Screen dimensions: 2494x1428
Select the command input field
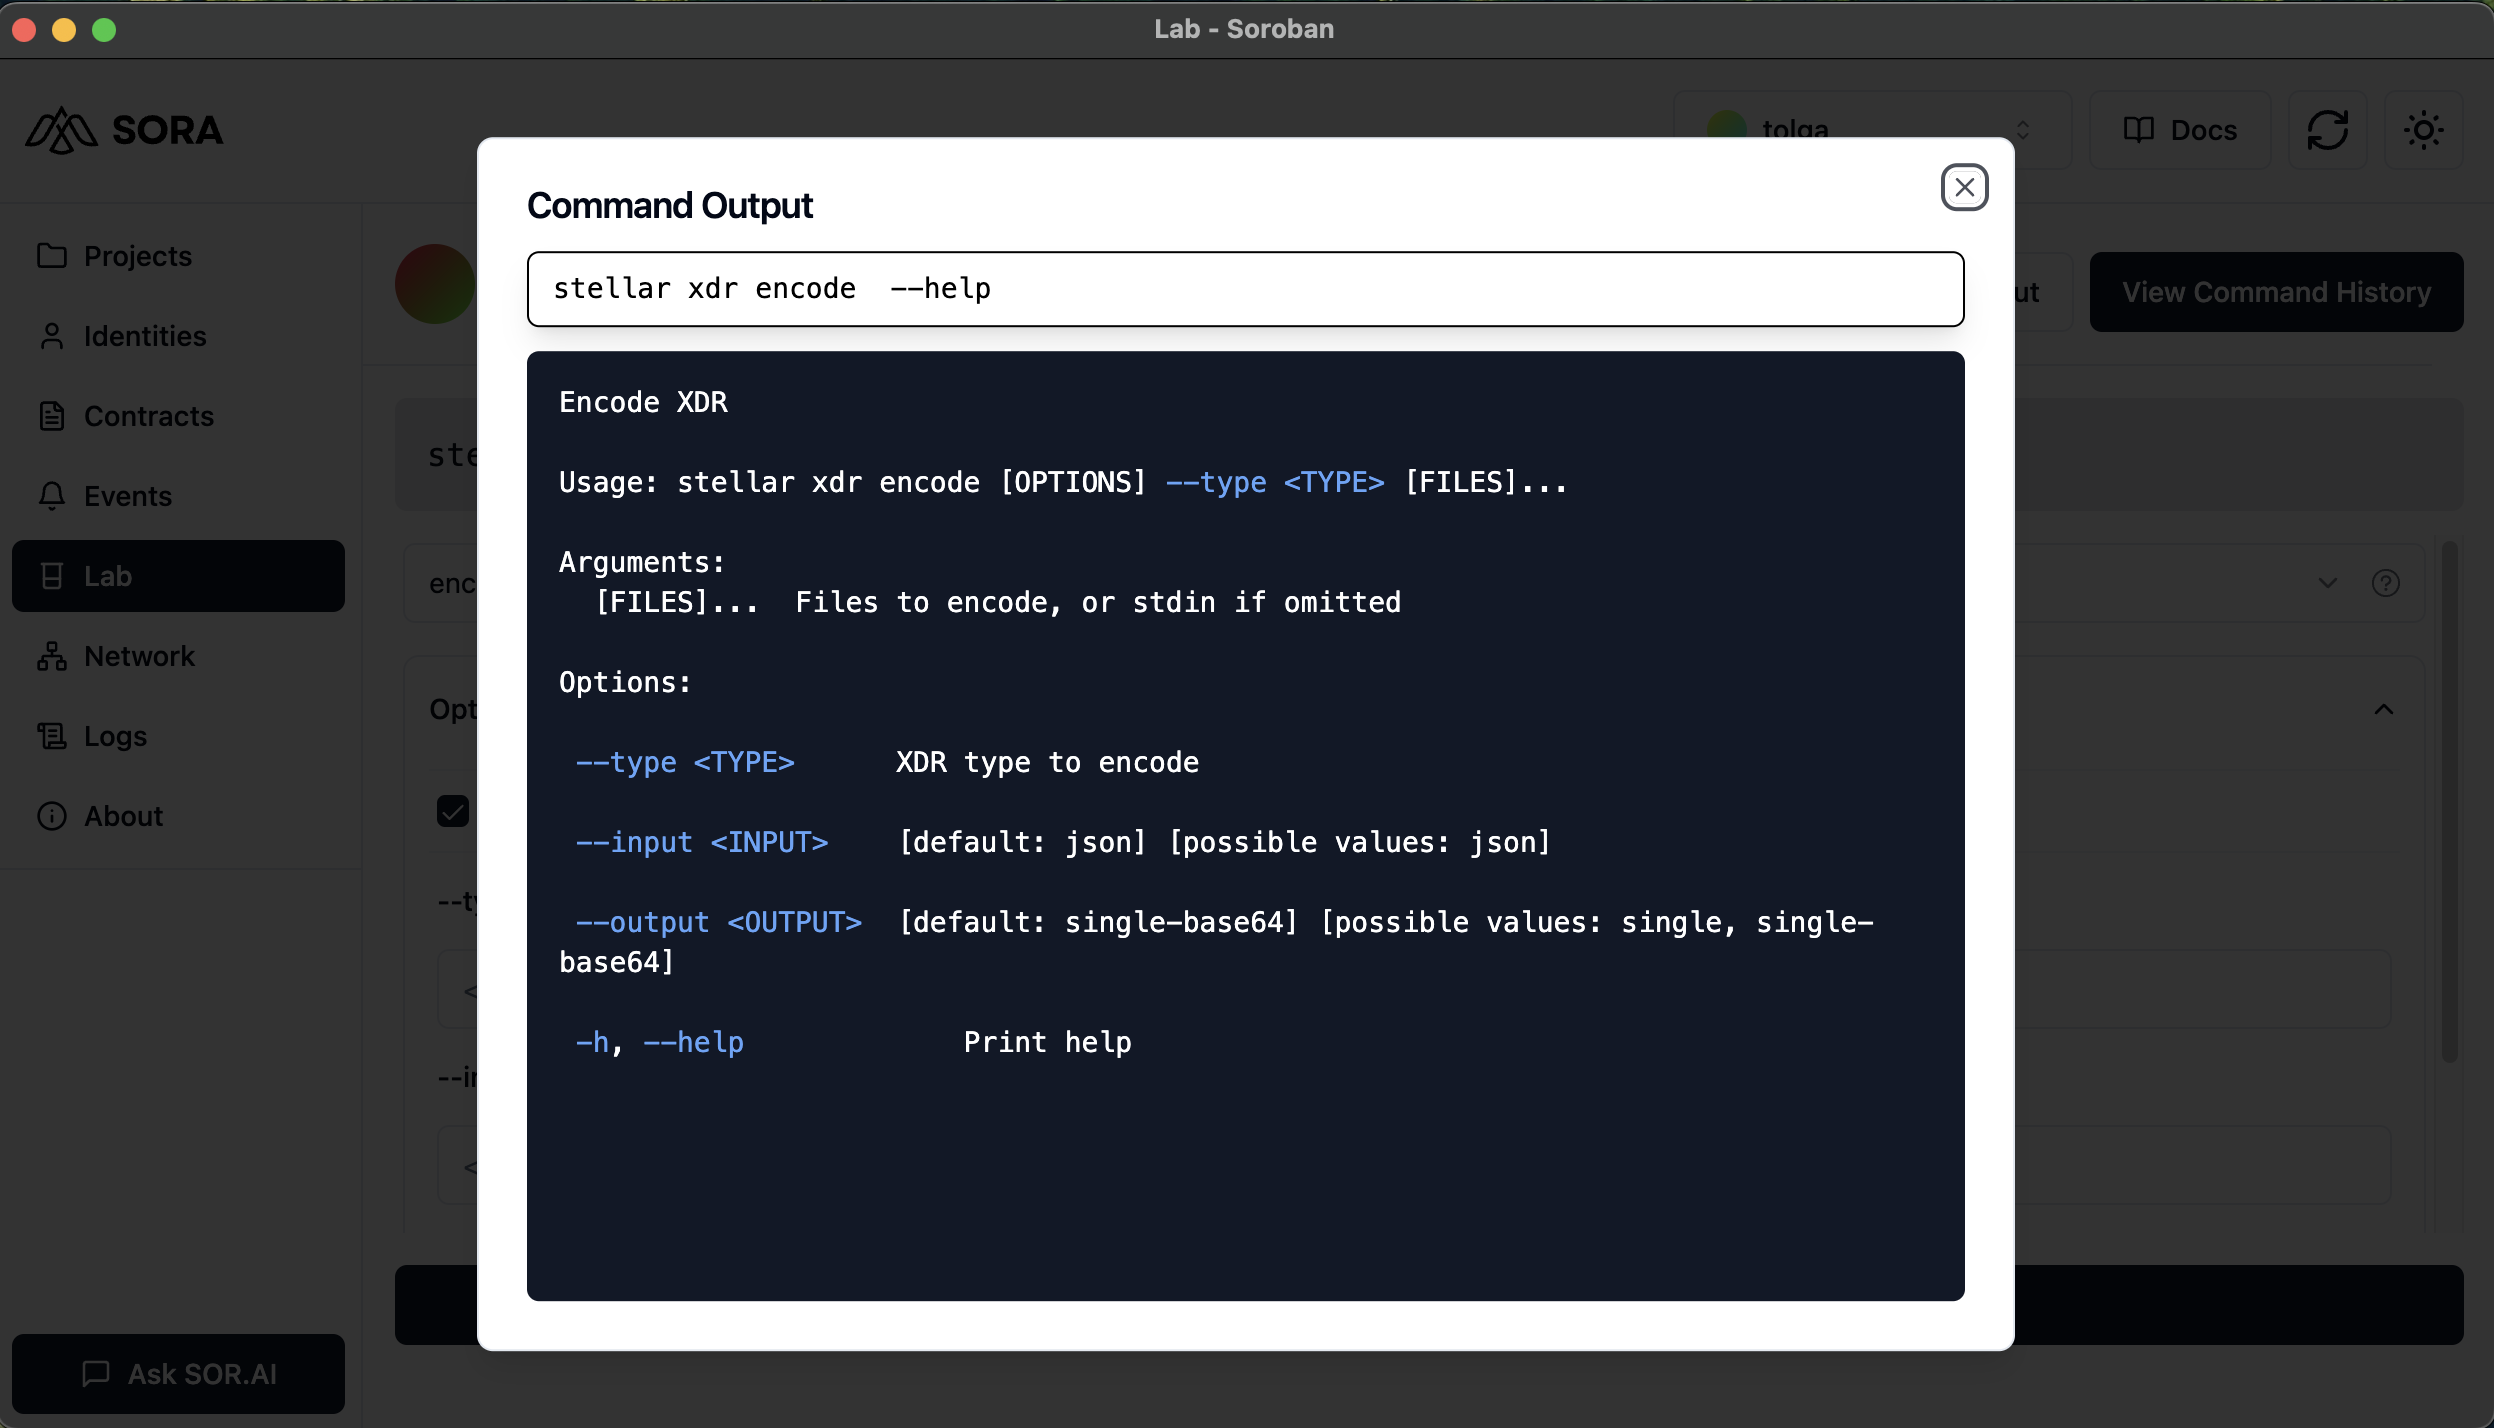1245,288
